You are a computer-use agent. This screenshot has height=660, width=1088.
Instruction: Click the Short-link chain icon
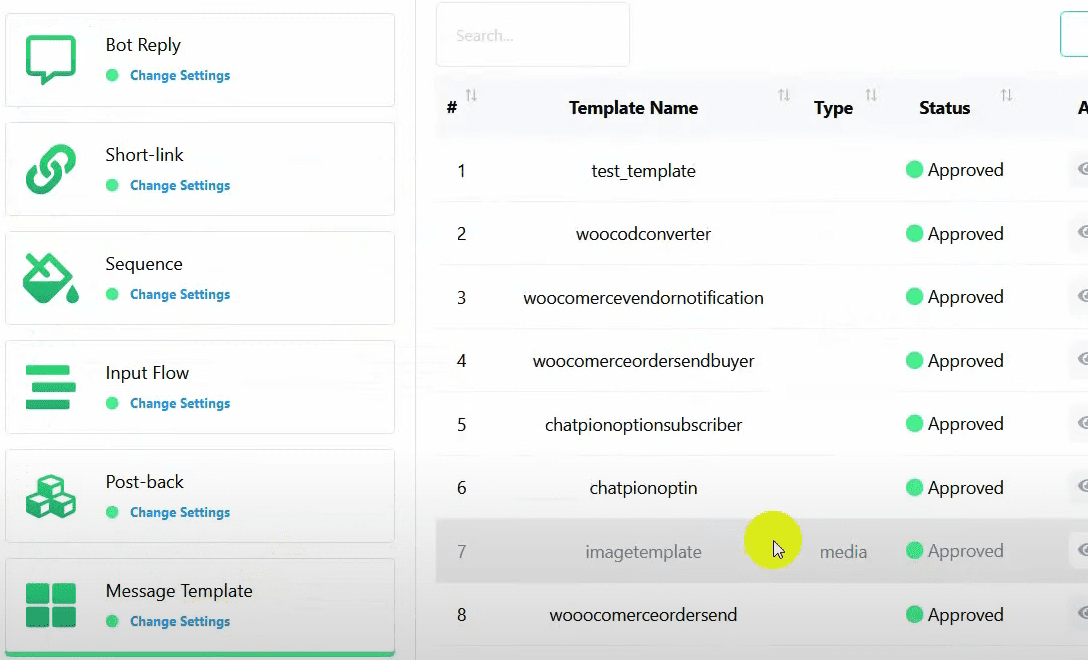point(50,169)
